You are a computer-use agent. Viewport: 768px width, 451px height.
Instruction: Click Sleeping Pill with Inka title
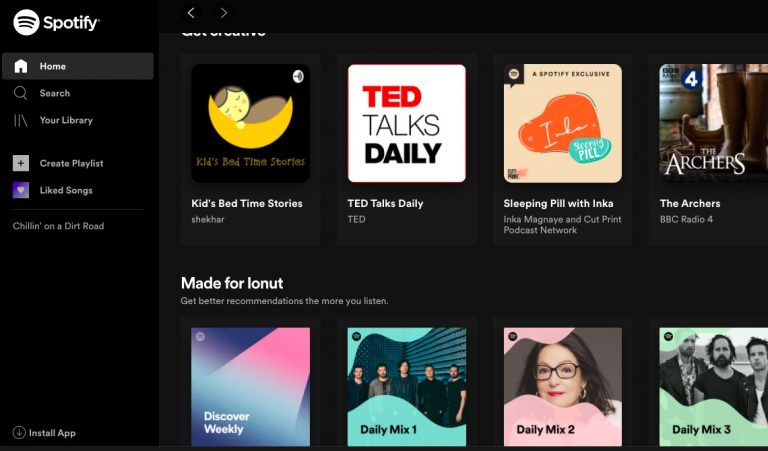558,203
